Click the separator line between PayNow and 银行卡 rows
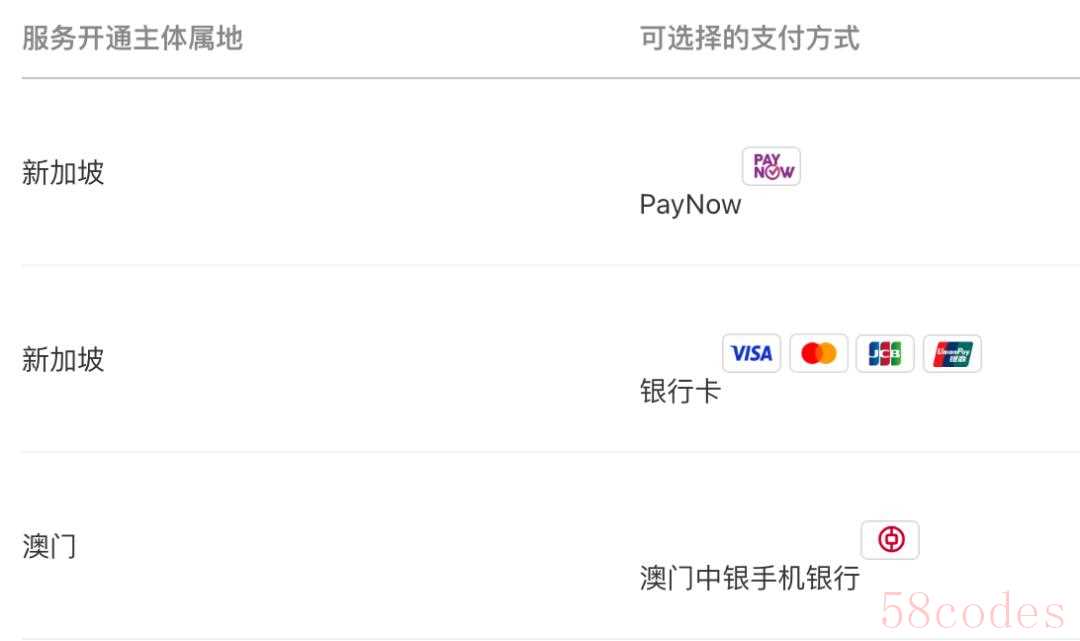1080x641 pixels. [550, 265]
